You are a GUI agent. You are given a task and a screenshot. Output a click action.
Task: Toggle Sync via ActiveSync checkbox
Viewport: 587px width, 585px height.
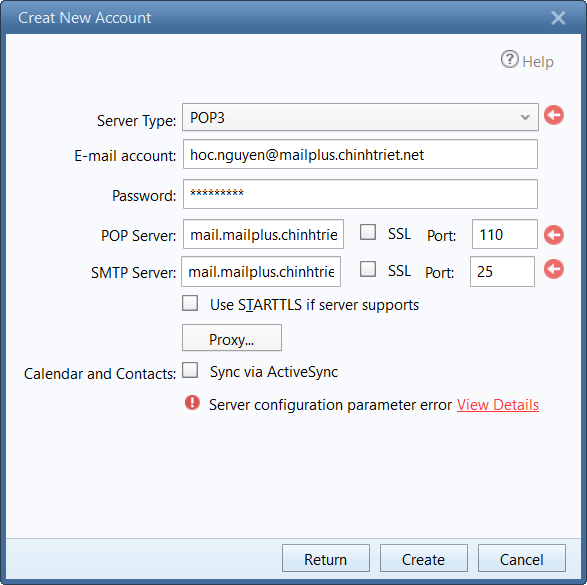[x=190, y=370]
